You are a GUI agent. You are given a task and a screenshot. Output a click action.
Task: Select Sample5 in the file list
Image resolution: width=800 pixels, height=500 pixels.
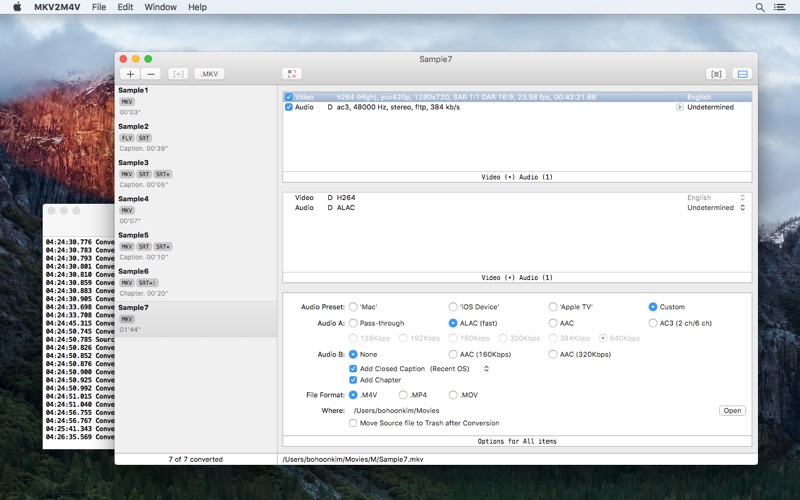(x=196, y=247)
